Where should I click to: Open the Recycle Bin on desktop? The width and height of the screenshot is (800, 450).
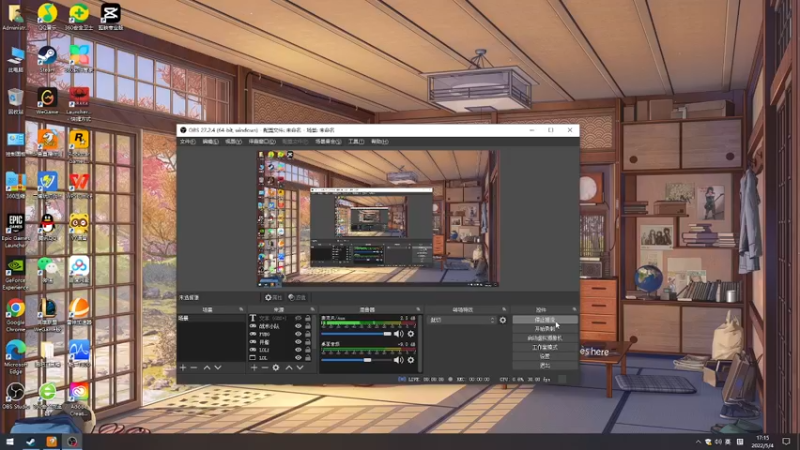pyautogui.click(x=16, y=101)
